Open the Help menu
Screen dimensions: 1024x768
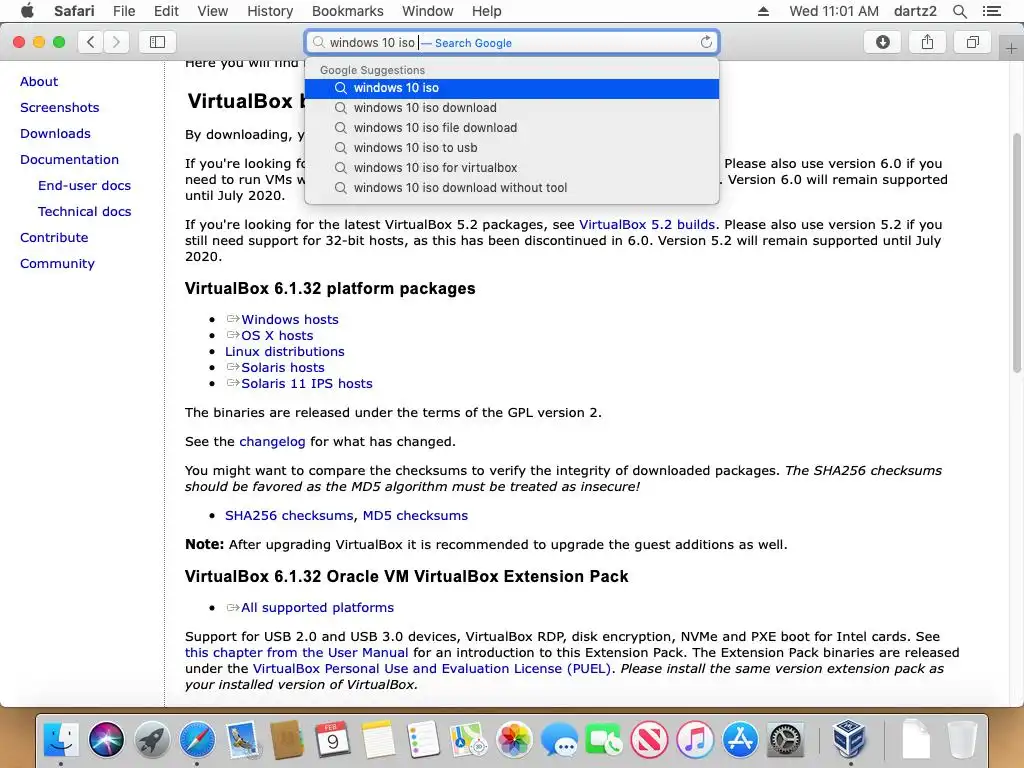(487, 11)
